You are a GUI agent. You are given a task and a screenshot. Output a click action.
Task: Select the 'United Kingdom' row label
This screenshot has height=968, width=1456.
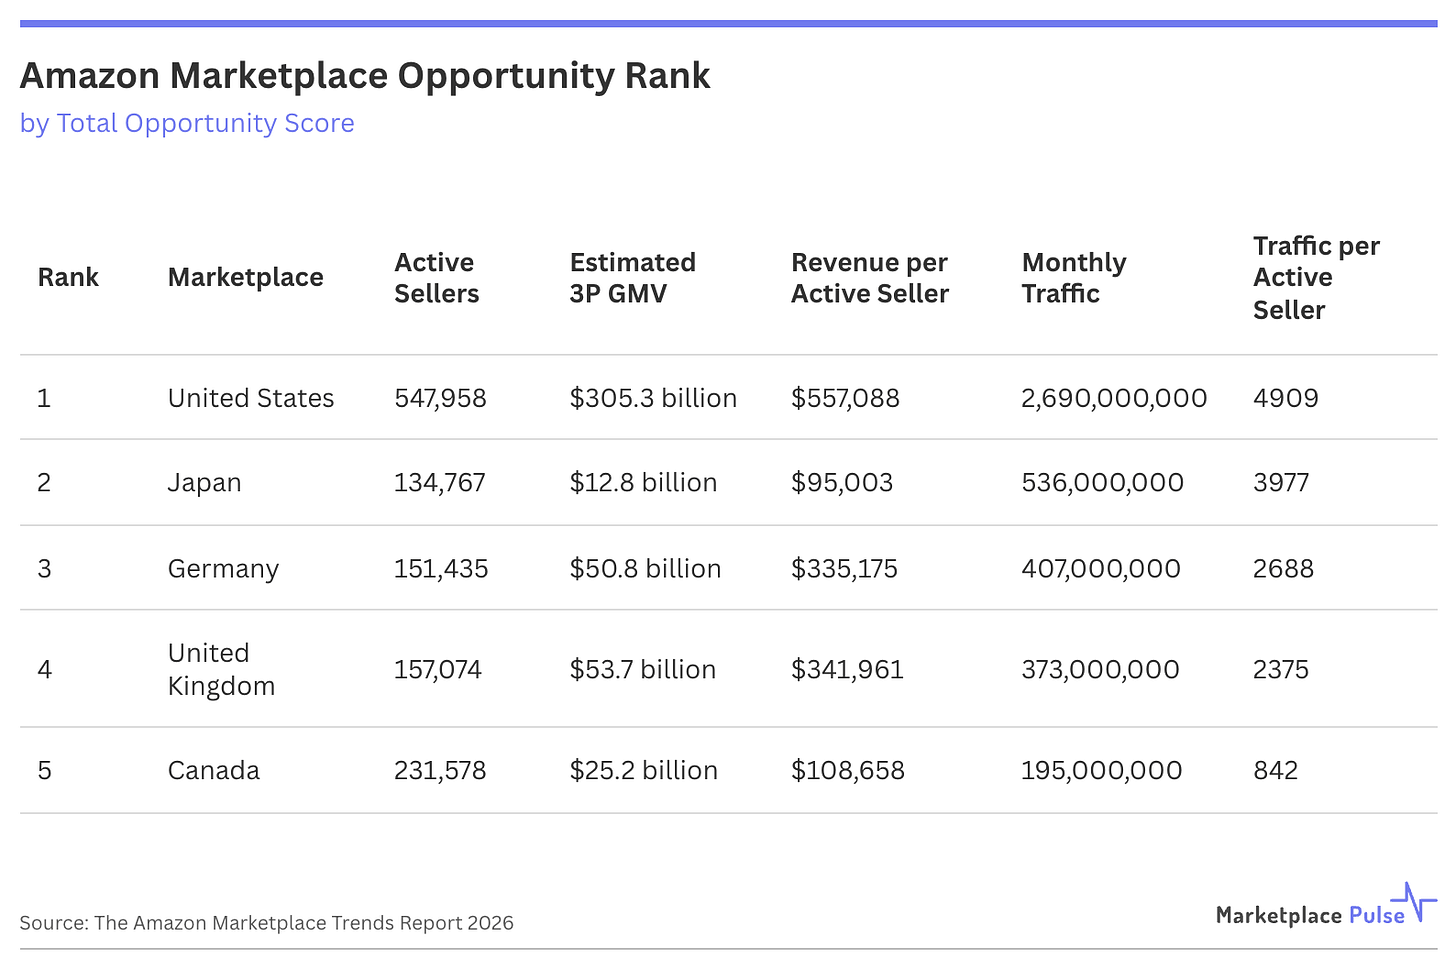point(221,669)
